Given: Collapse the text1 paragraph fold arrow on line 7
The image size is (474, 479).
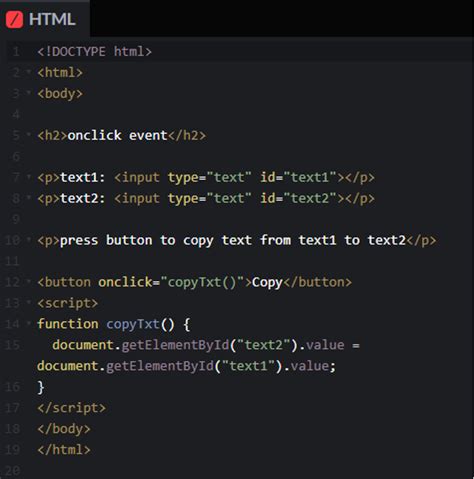Looking at the screenshot, I should [29, 177].
